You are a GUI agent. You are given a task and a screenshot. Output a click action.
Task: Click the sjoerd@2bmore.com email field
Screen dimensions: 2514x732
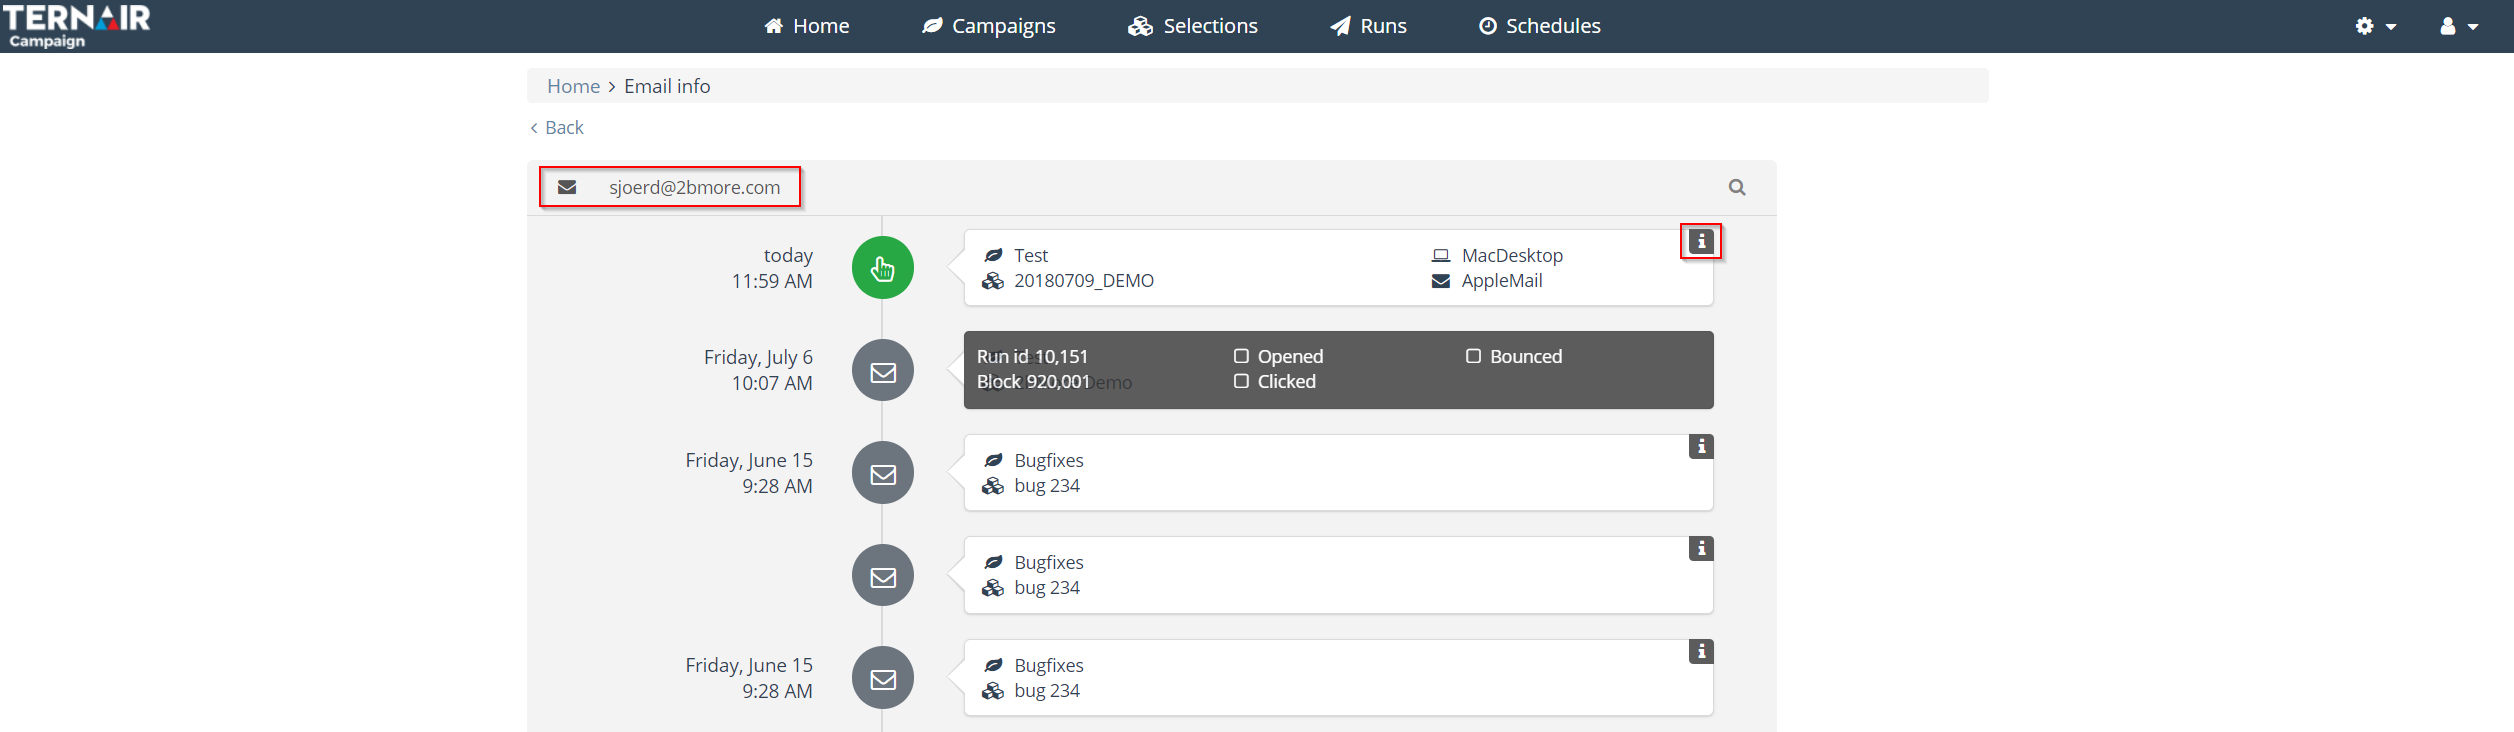(x=694, y=187)
